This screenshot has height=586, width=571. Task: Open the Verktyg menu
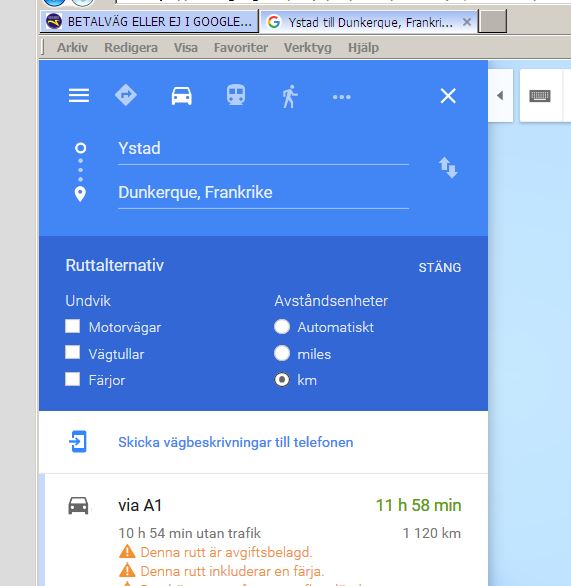point(308,48)
